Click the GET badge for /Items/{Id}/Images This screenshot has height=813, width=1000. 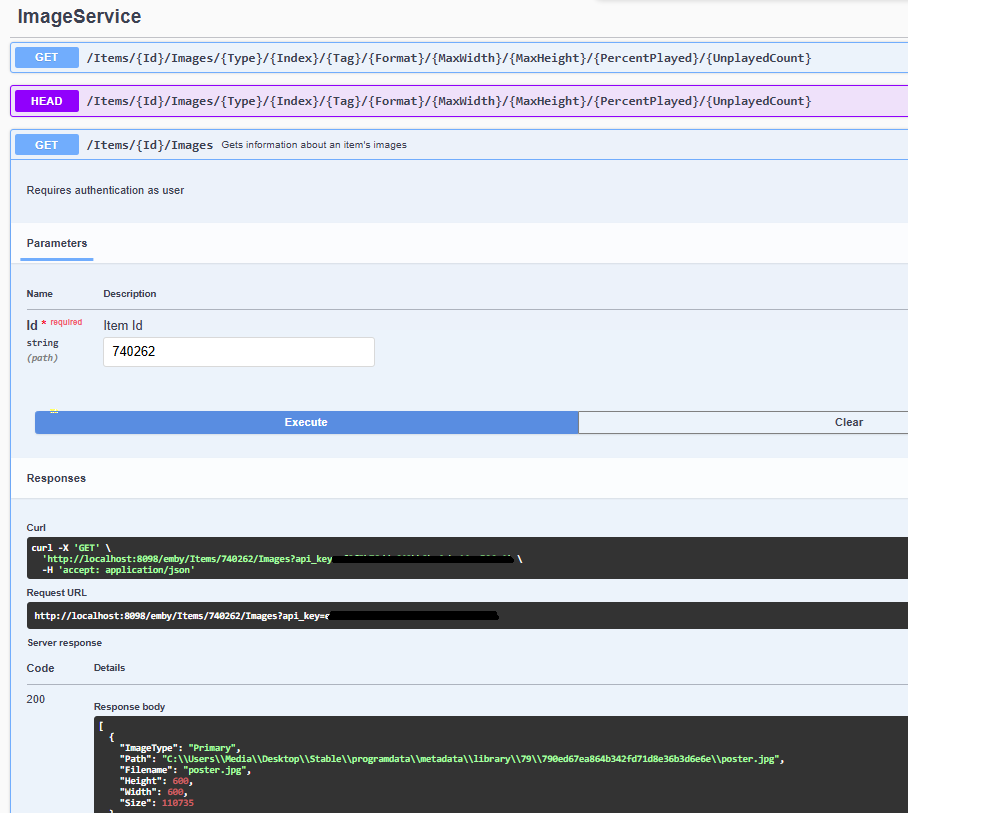pos(47,145)
